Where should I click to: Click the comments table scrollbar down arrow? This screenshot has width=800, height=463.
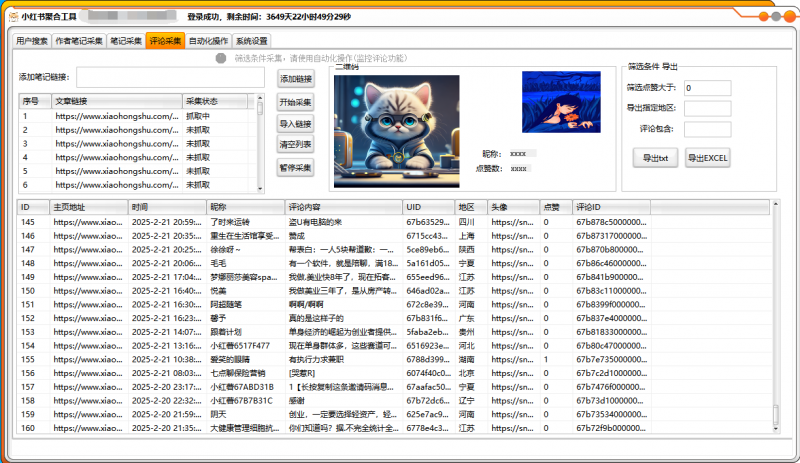(x=776, y=429)
